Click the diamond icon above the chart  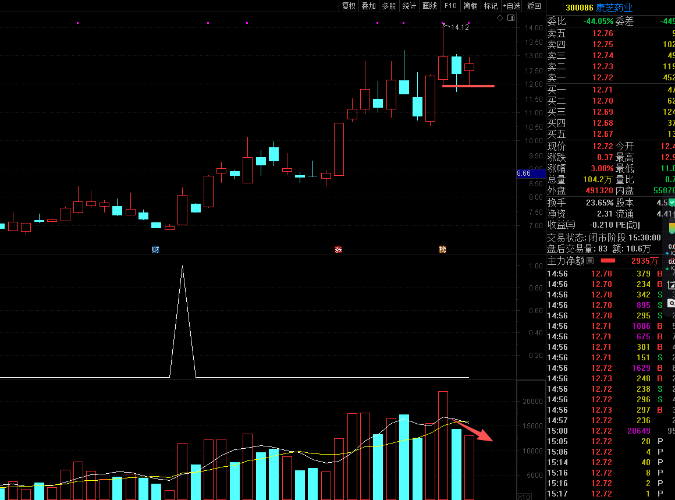pos(500,18)
